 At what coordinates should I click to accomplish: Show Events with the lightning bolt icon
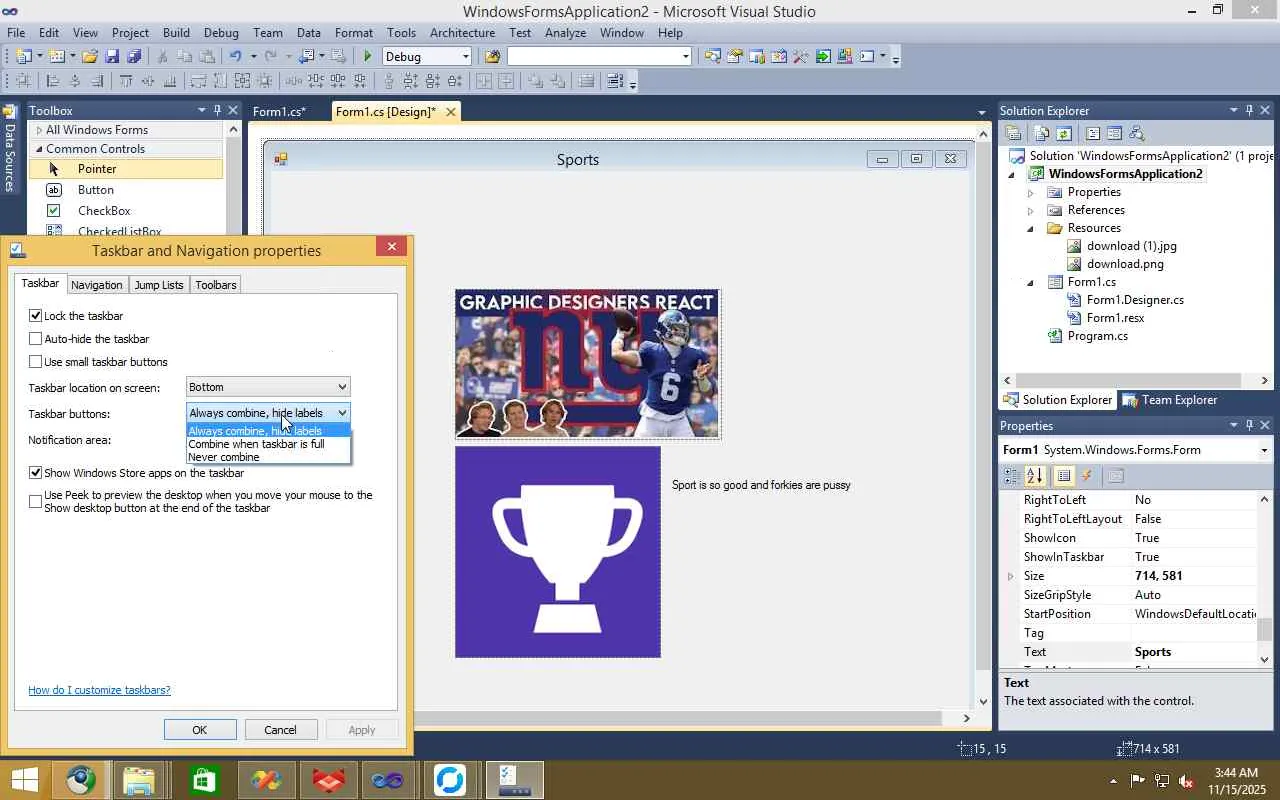click(1087, 476)
